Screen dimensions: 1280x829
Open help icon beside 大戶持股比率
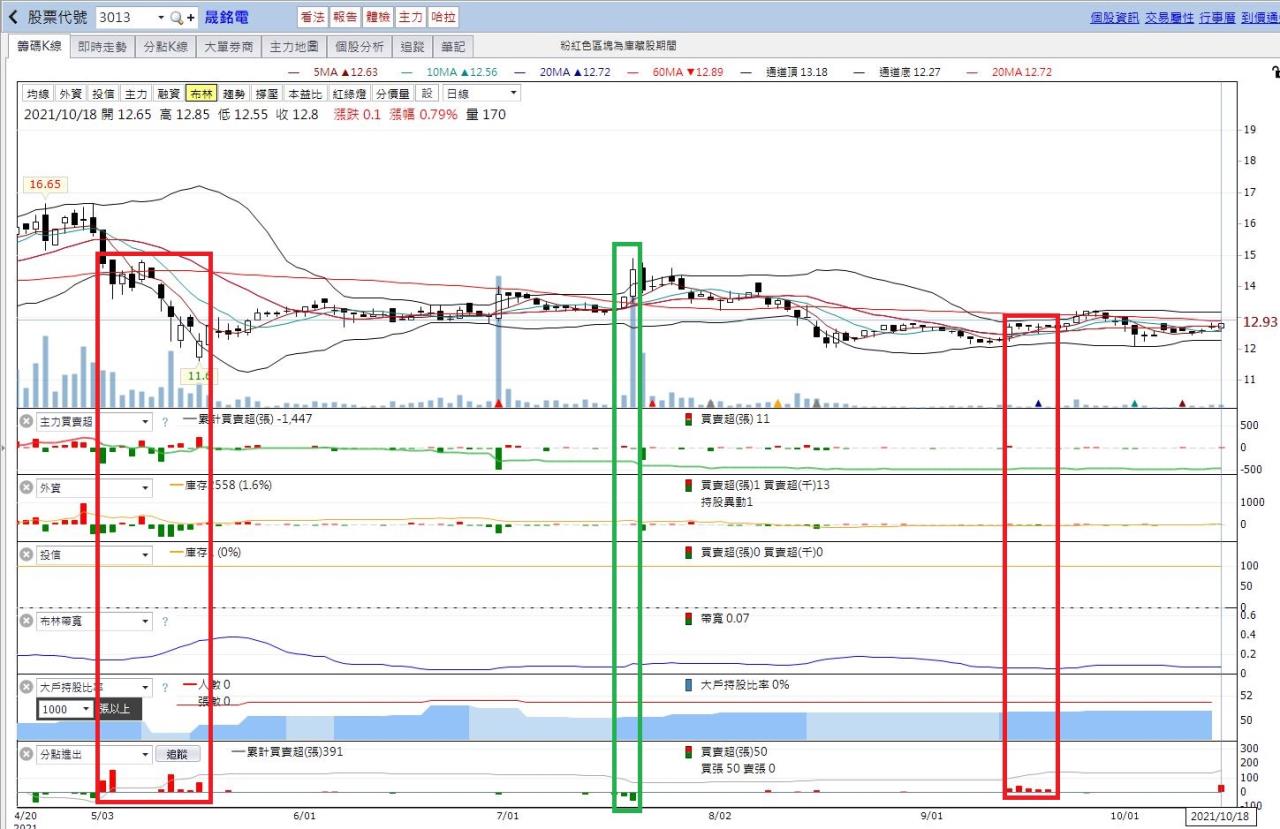(x=165, y=688)
